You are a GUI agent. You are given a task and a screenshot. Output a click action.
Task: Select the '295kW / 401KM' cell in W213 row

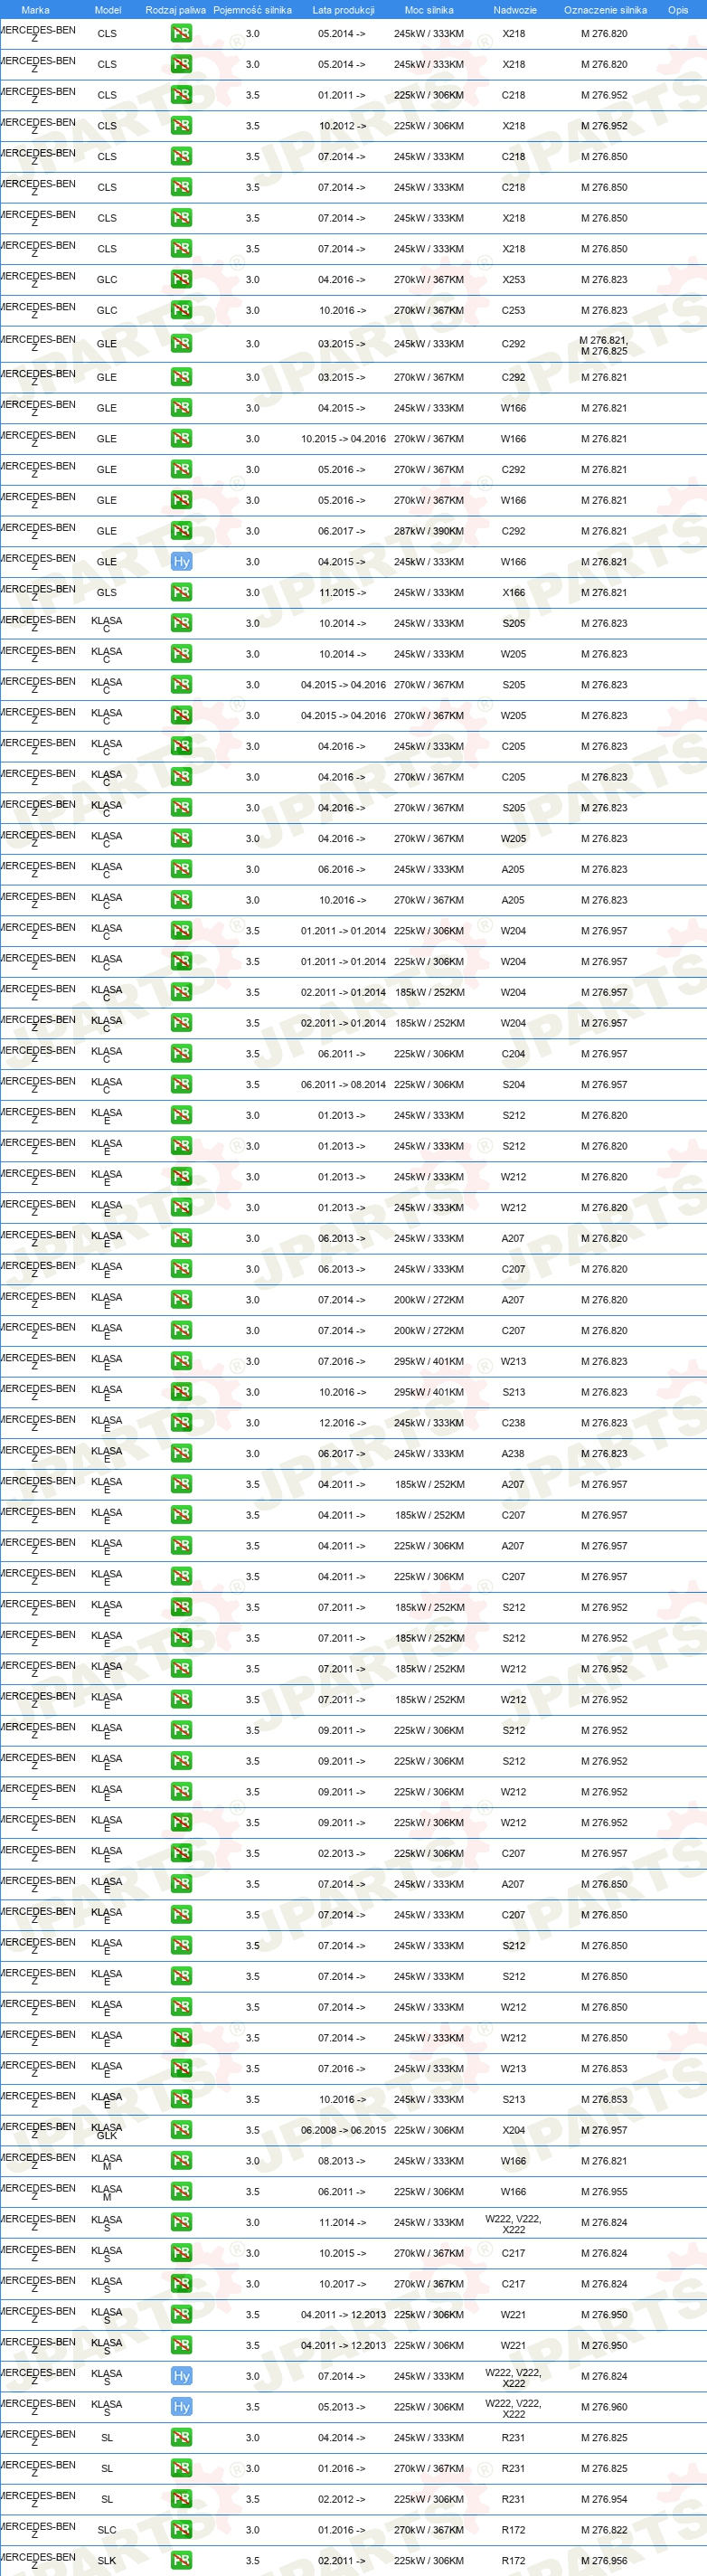429,1361
